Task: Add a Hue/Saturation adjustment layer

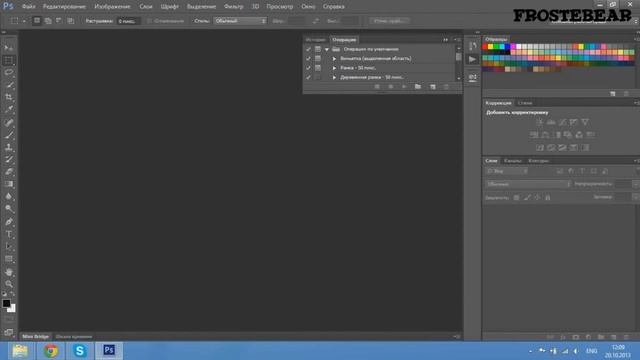Action: tap(534, 135)
